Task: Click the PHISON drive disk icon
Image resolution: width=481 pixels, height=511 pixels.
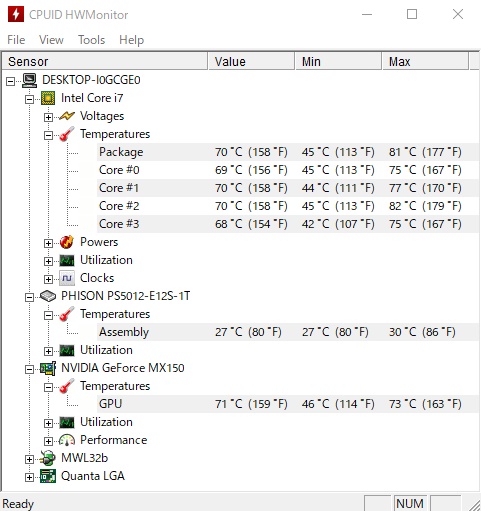Action: point(48,296)
